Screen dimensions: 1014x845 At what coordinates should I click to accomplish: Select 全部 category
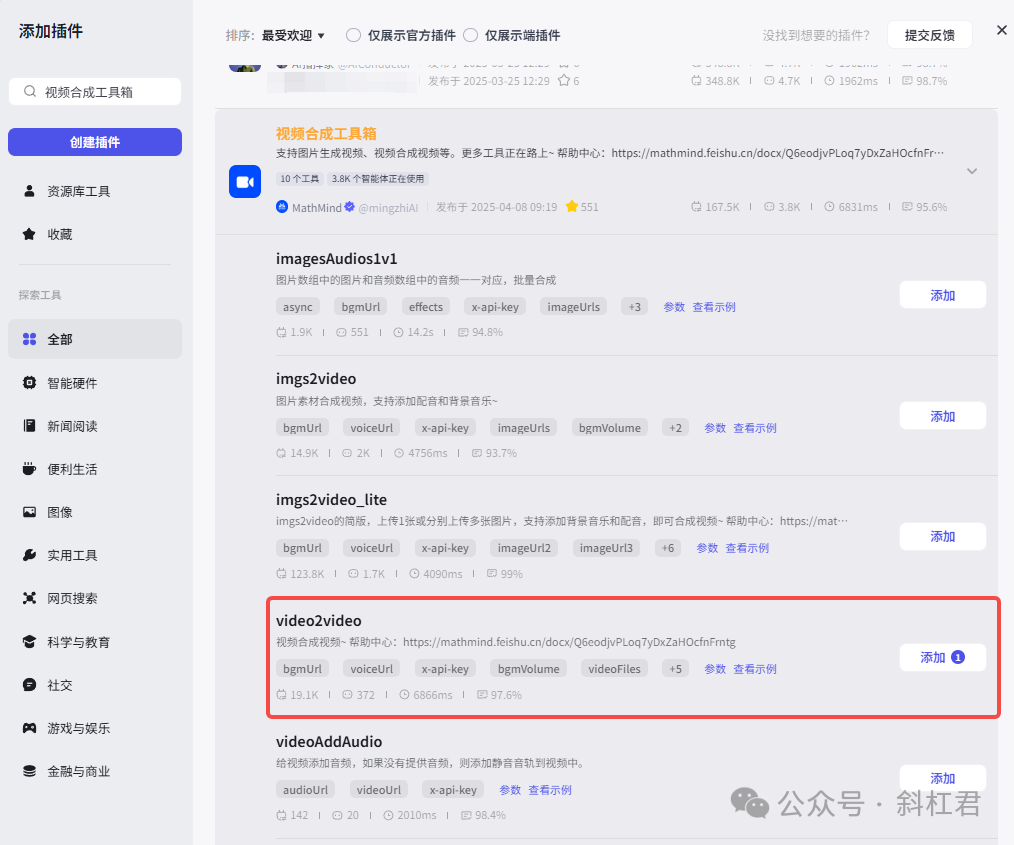94,339
